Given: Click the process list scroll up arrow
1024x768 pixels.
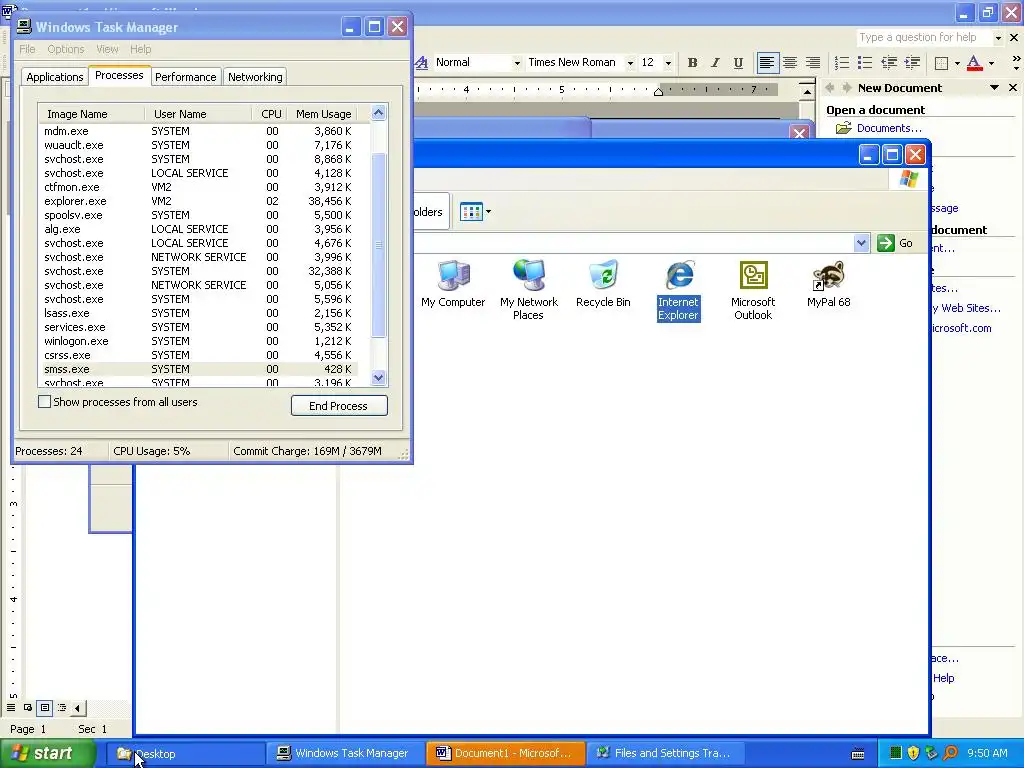Looking at the screenshot, I should [379, 113].
